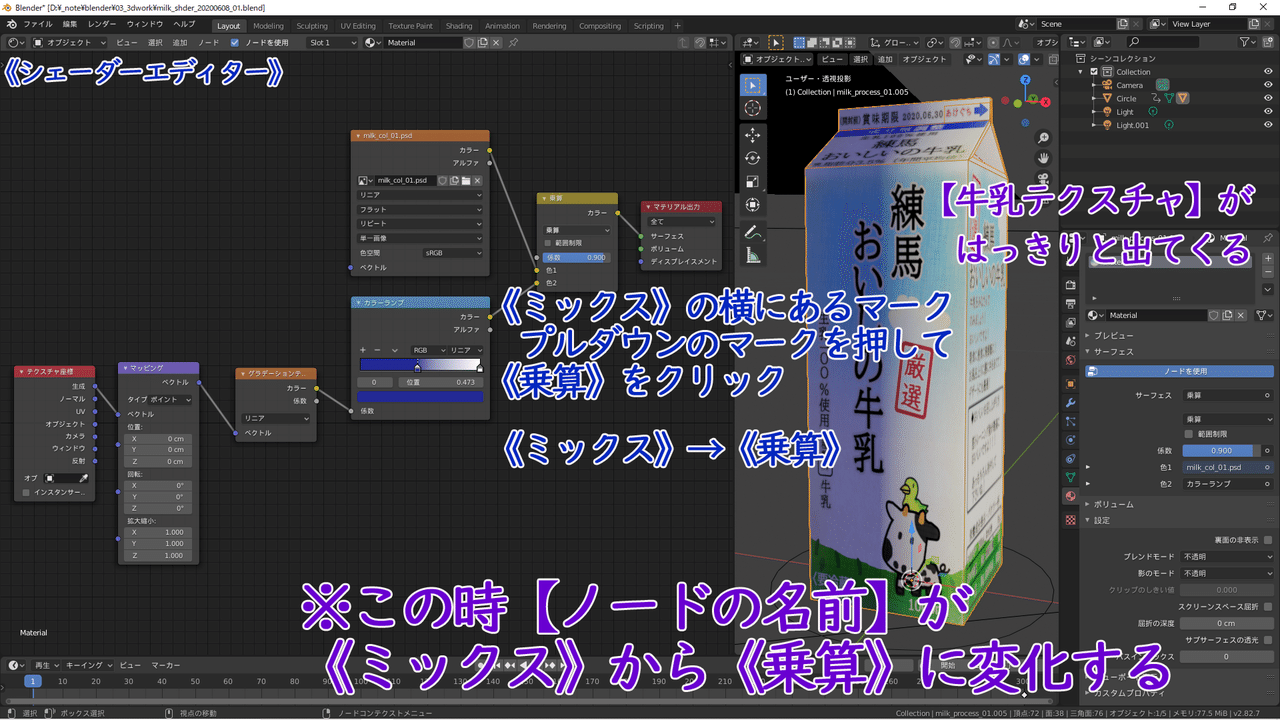Open the File menu
This screenshot has width=1280, height=720.
(38, 25)
